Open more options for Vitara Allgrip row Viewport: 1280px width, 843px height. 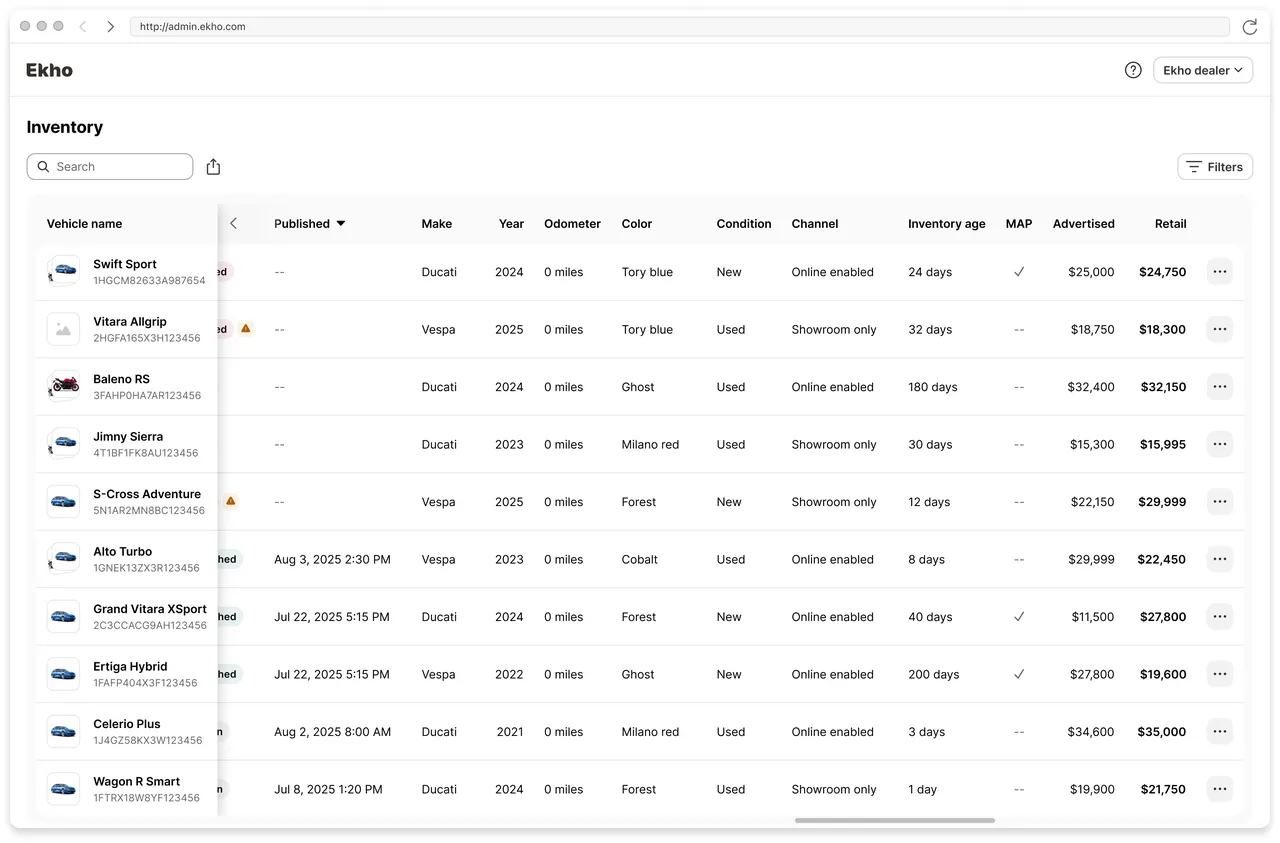click(x=1219, y=329)
